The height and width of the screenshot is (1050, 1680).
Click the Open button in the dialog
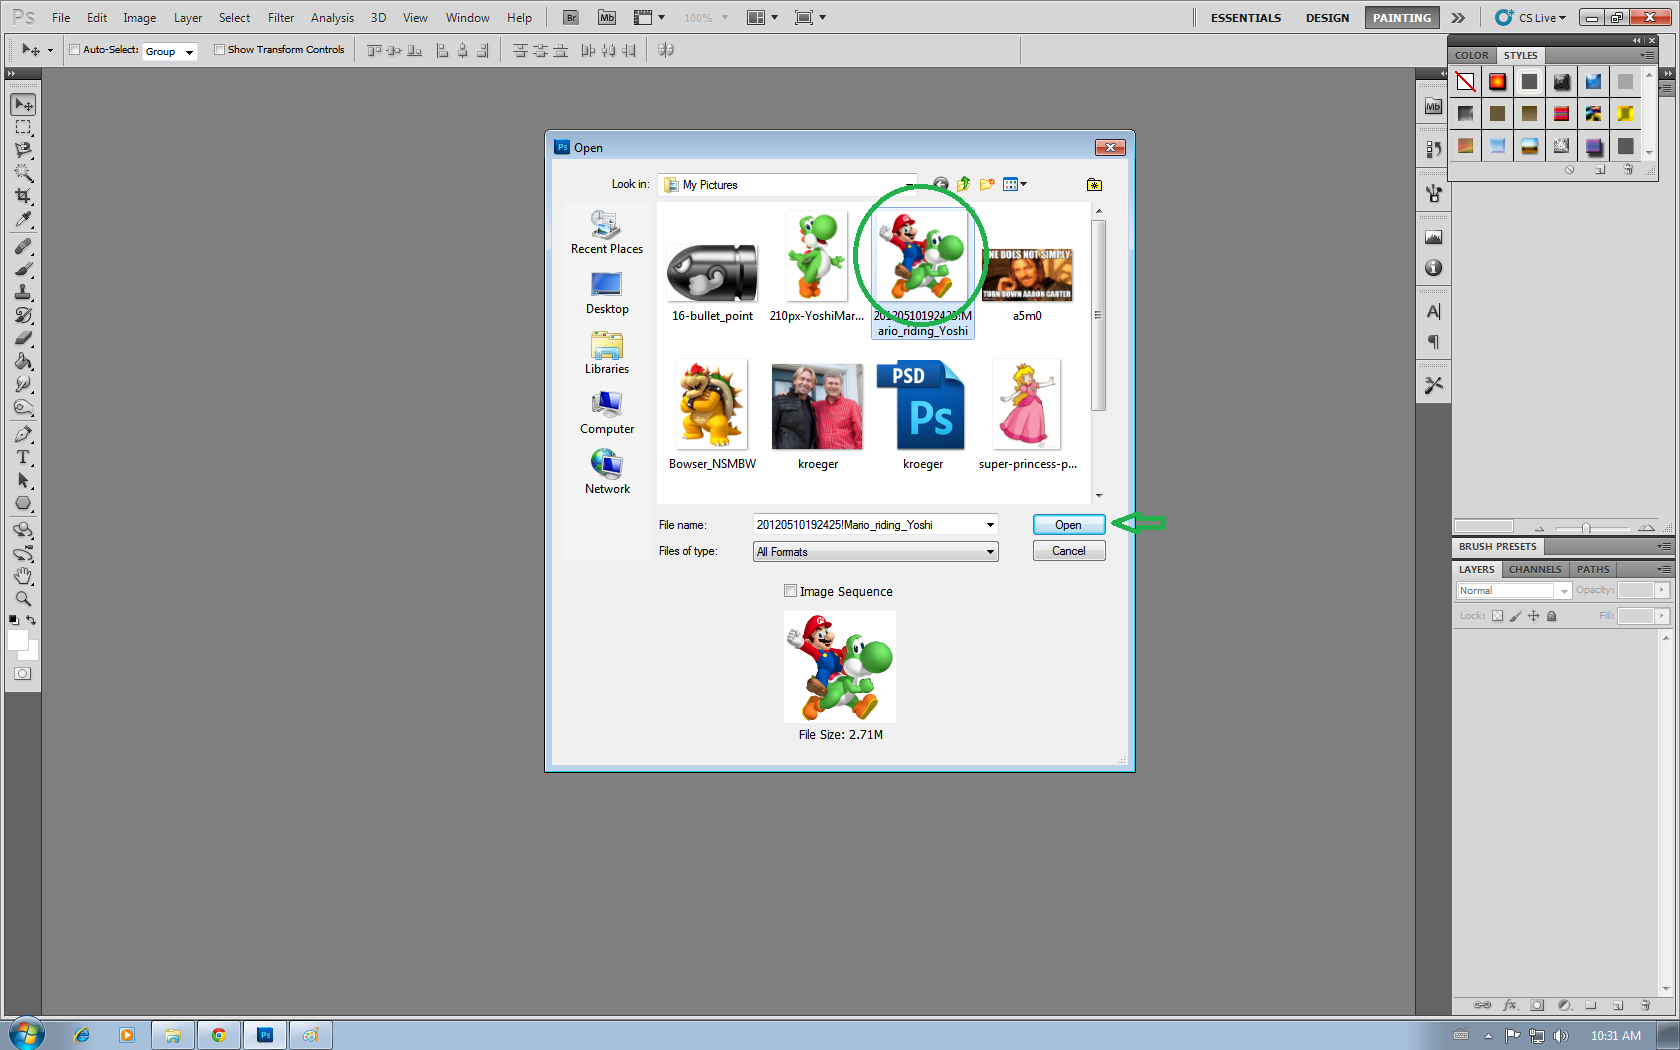1068,525
